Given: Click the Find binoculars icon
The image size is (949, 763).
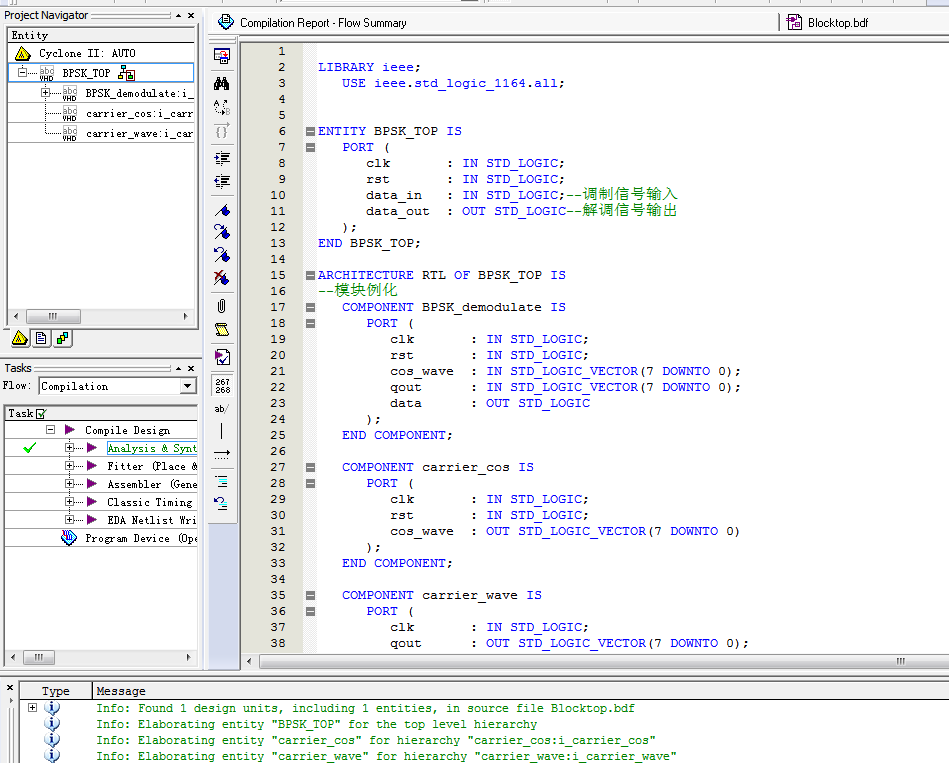Looking at the screenshot, I should tap(222, 84).
